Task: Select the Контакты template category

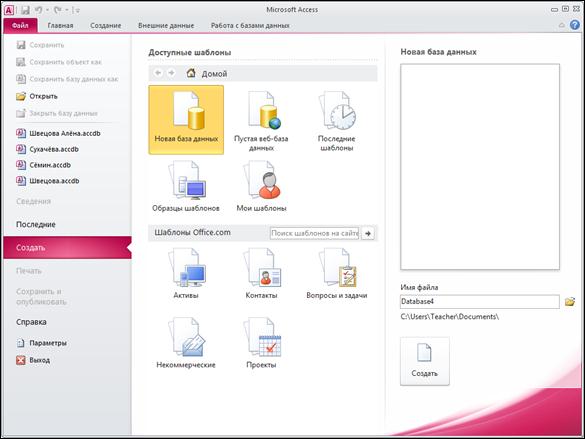Action: click(x=261, y=273)
